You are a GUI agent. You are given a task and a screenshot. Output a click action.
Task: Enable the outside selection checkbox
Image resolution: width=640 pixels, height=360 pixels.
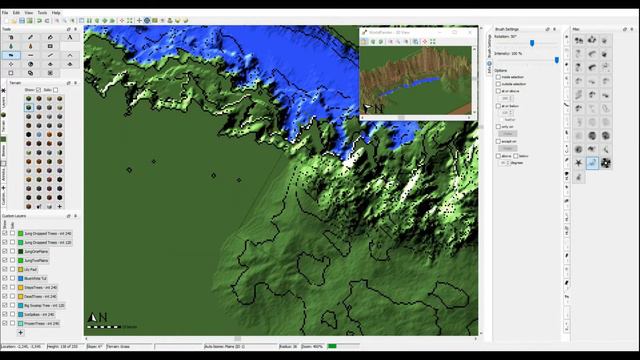click(x=498, y=84)
